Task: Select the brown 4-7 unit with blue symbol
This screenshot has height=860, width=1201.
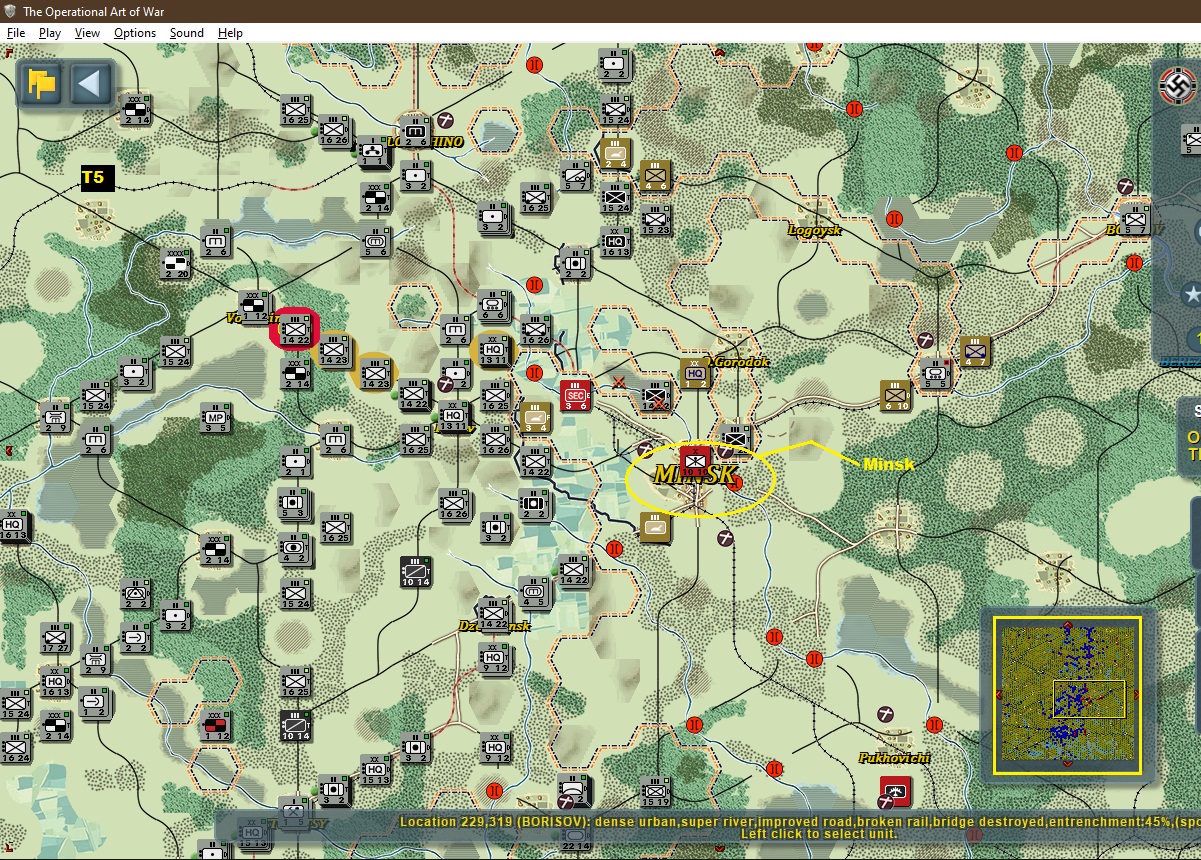Action: (x=975, y=351)
